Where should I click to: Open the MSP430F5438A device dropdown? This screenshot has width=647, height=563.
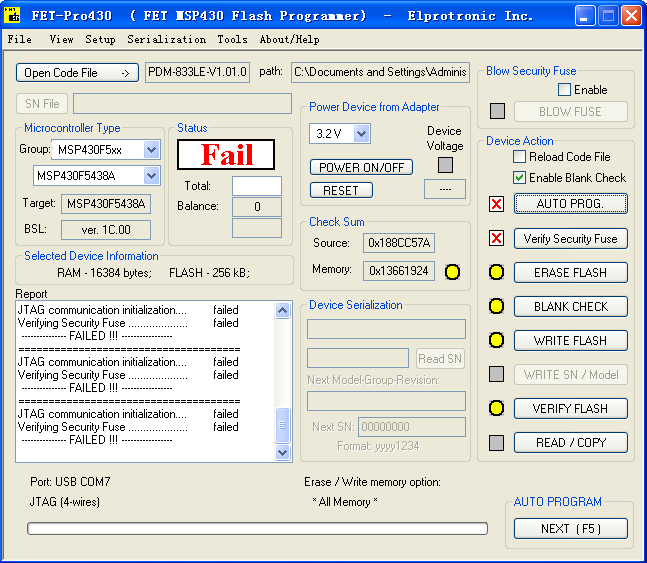coord(151,176)
